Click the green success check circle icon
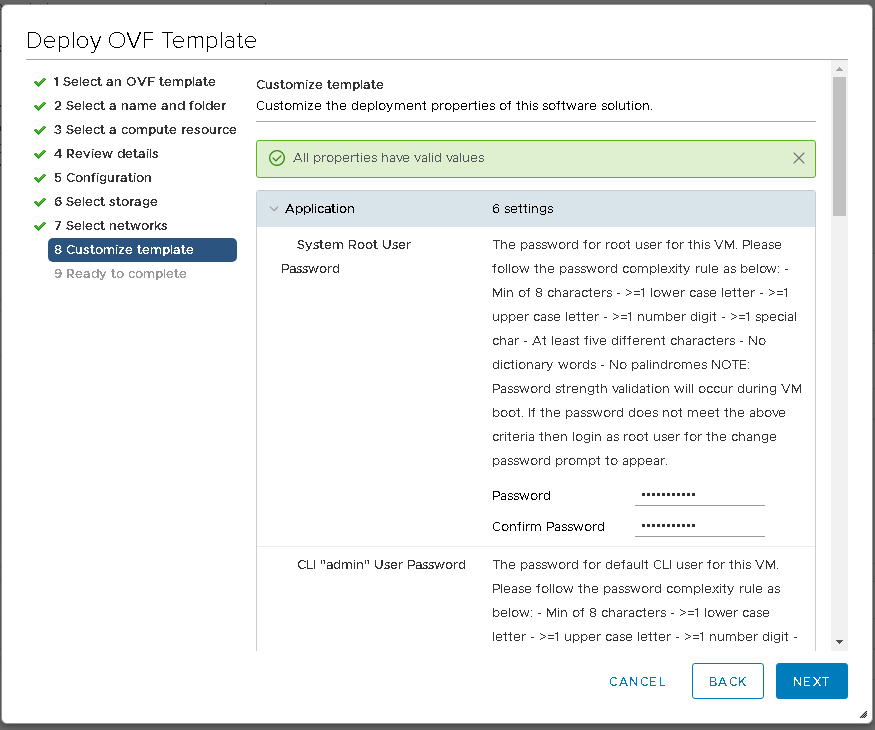This screenshot has height=730, width=875. (277, 158)
